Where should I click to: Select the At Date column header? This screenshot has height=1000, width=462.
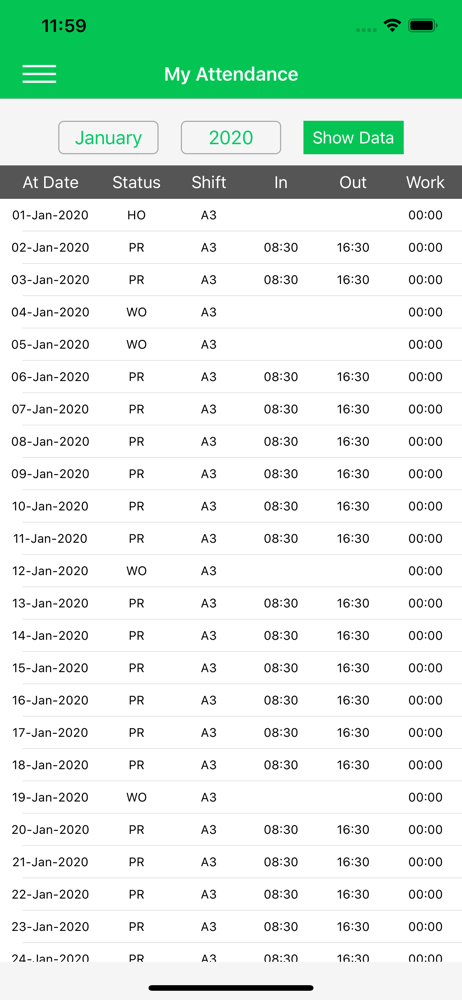(50, 182)
